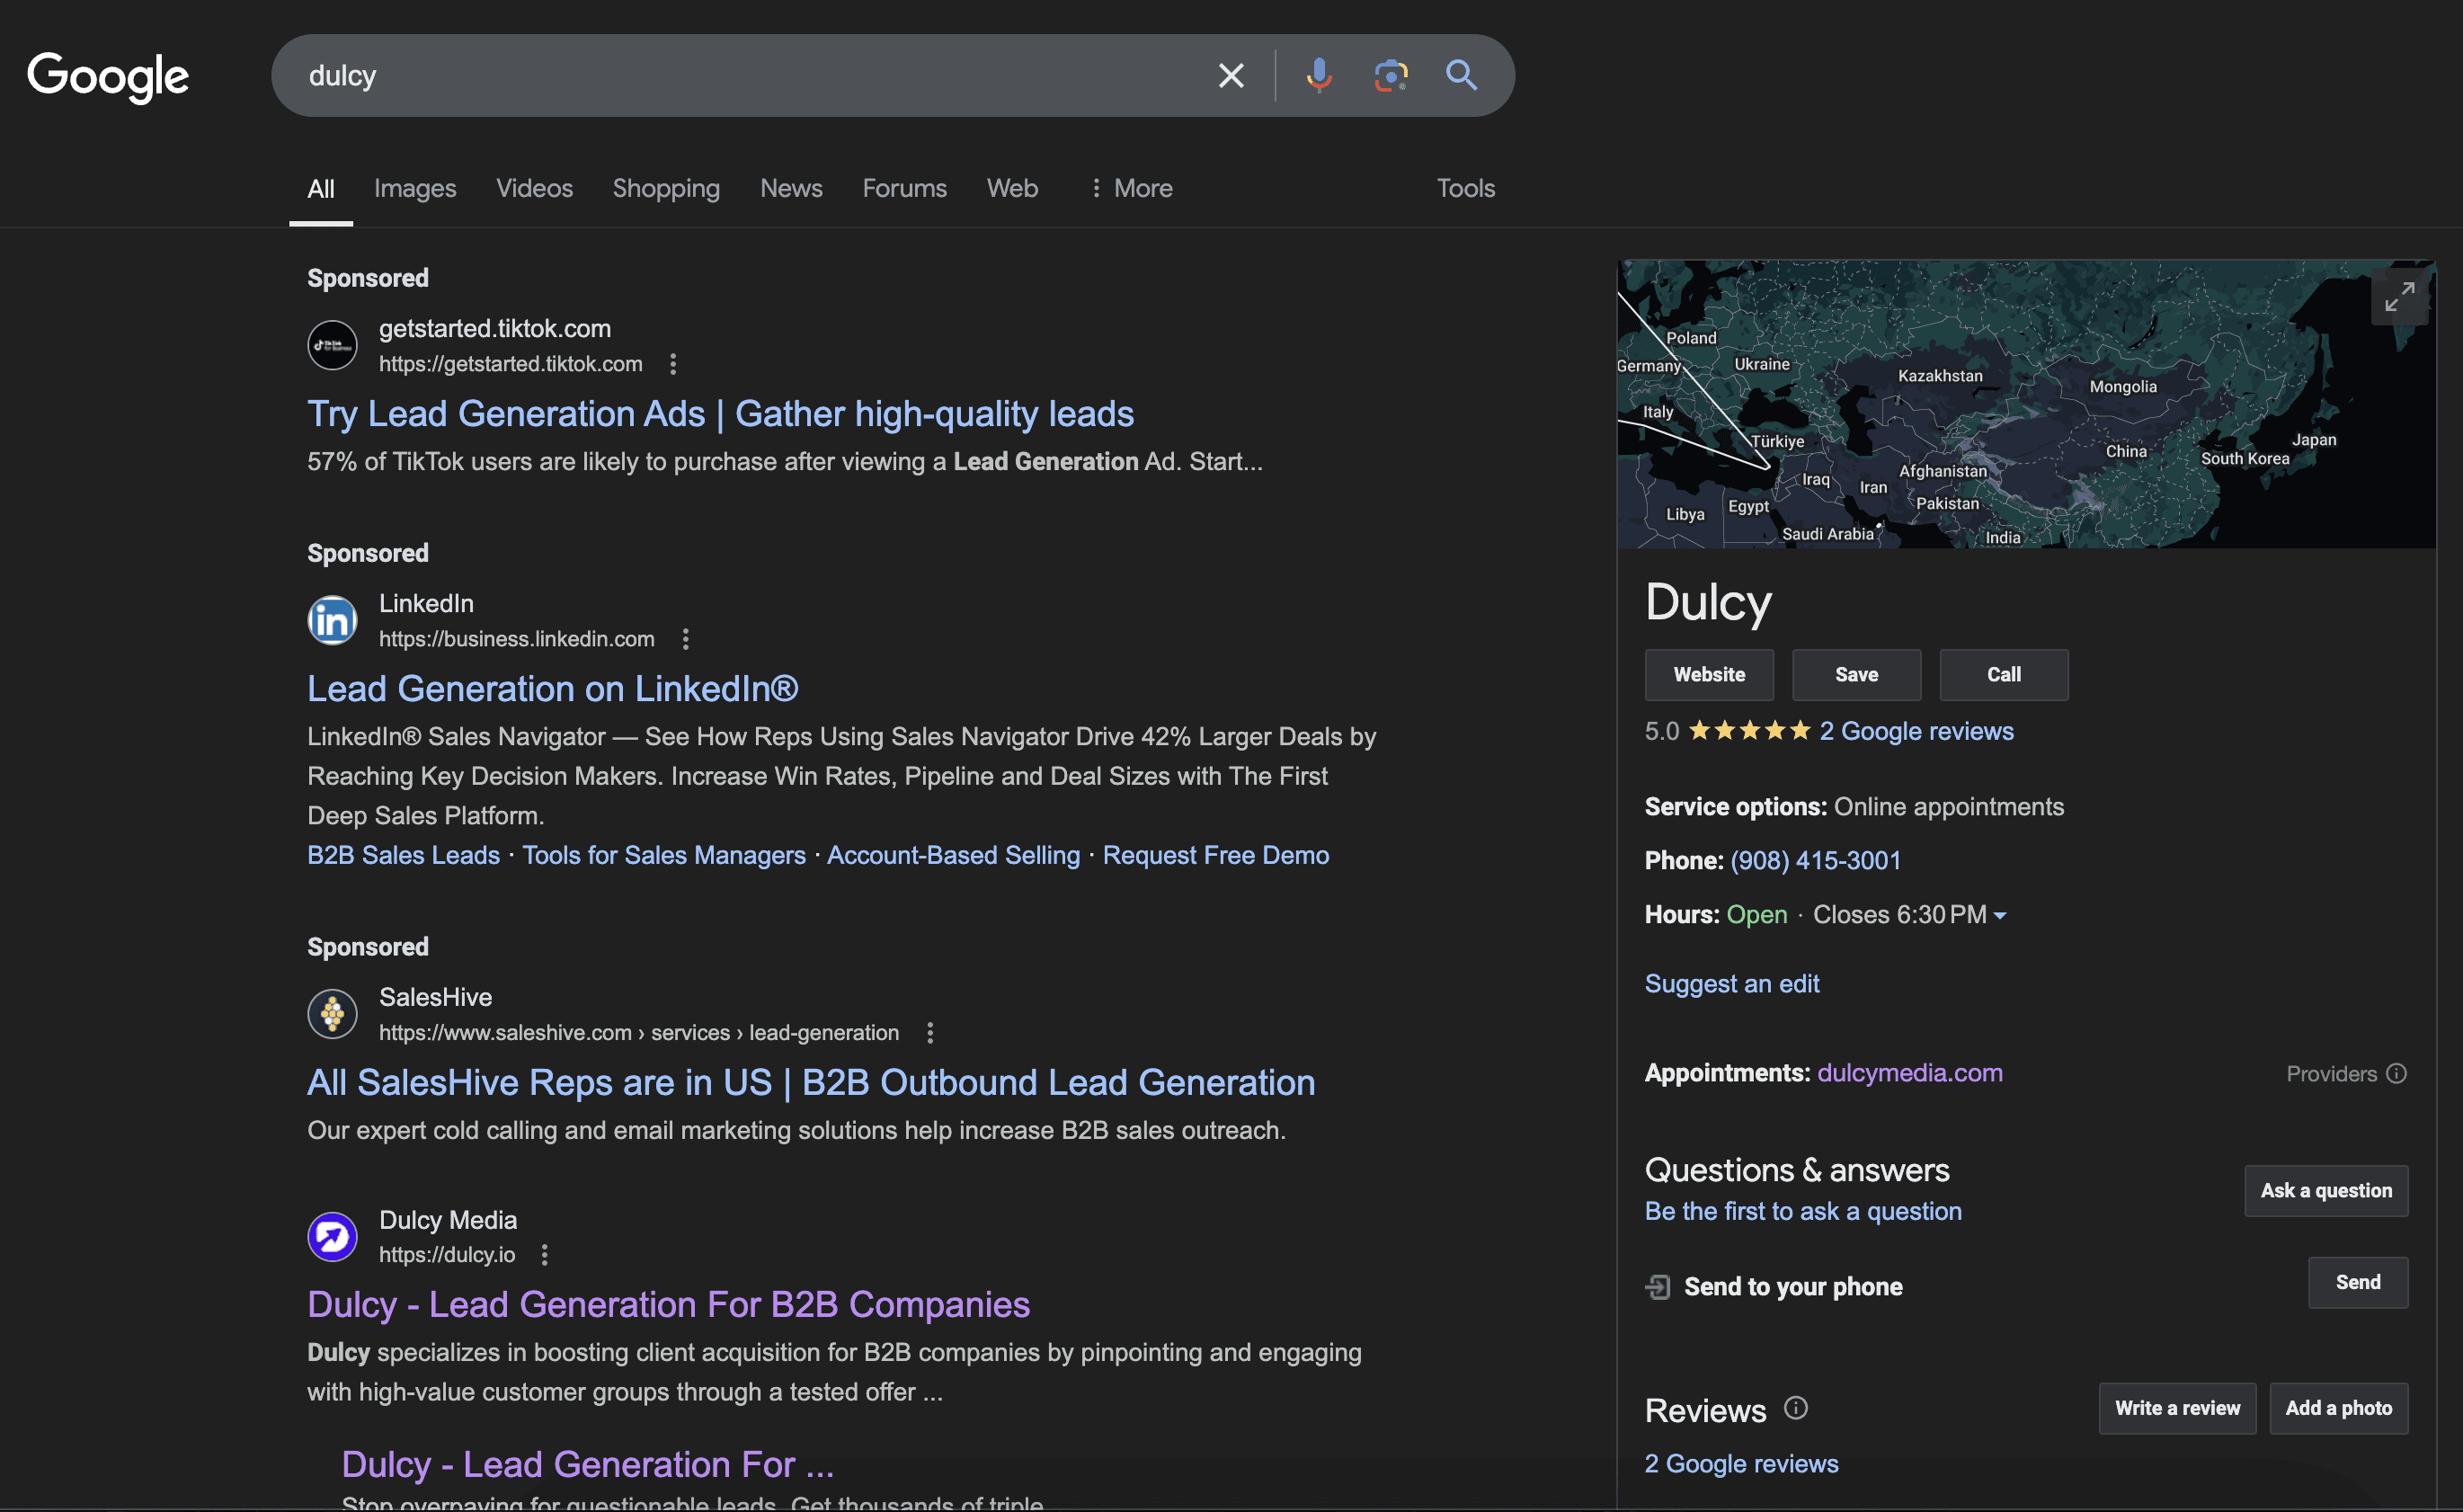Image resolution: width=2463 pixels, height=1512 pixels.
Task: Open three-dot menu for Dulcy Media result
Action: 544,1255
